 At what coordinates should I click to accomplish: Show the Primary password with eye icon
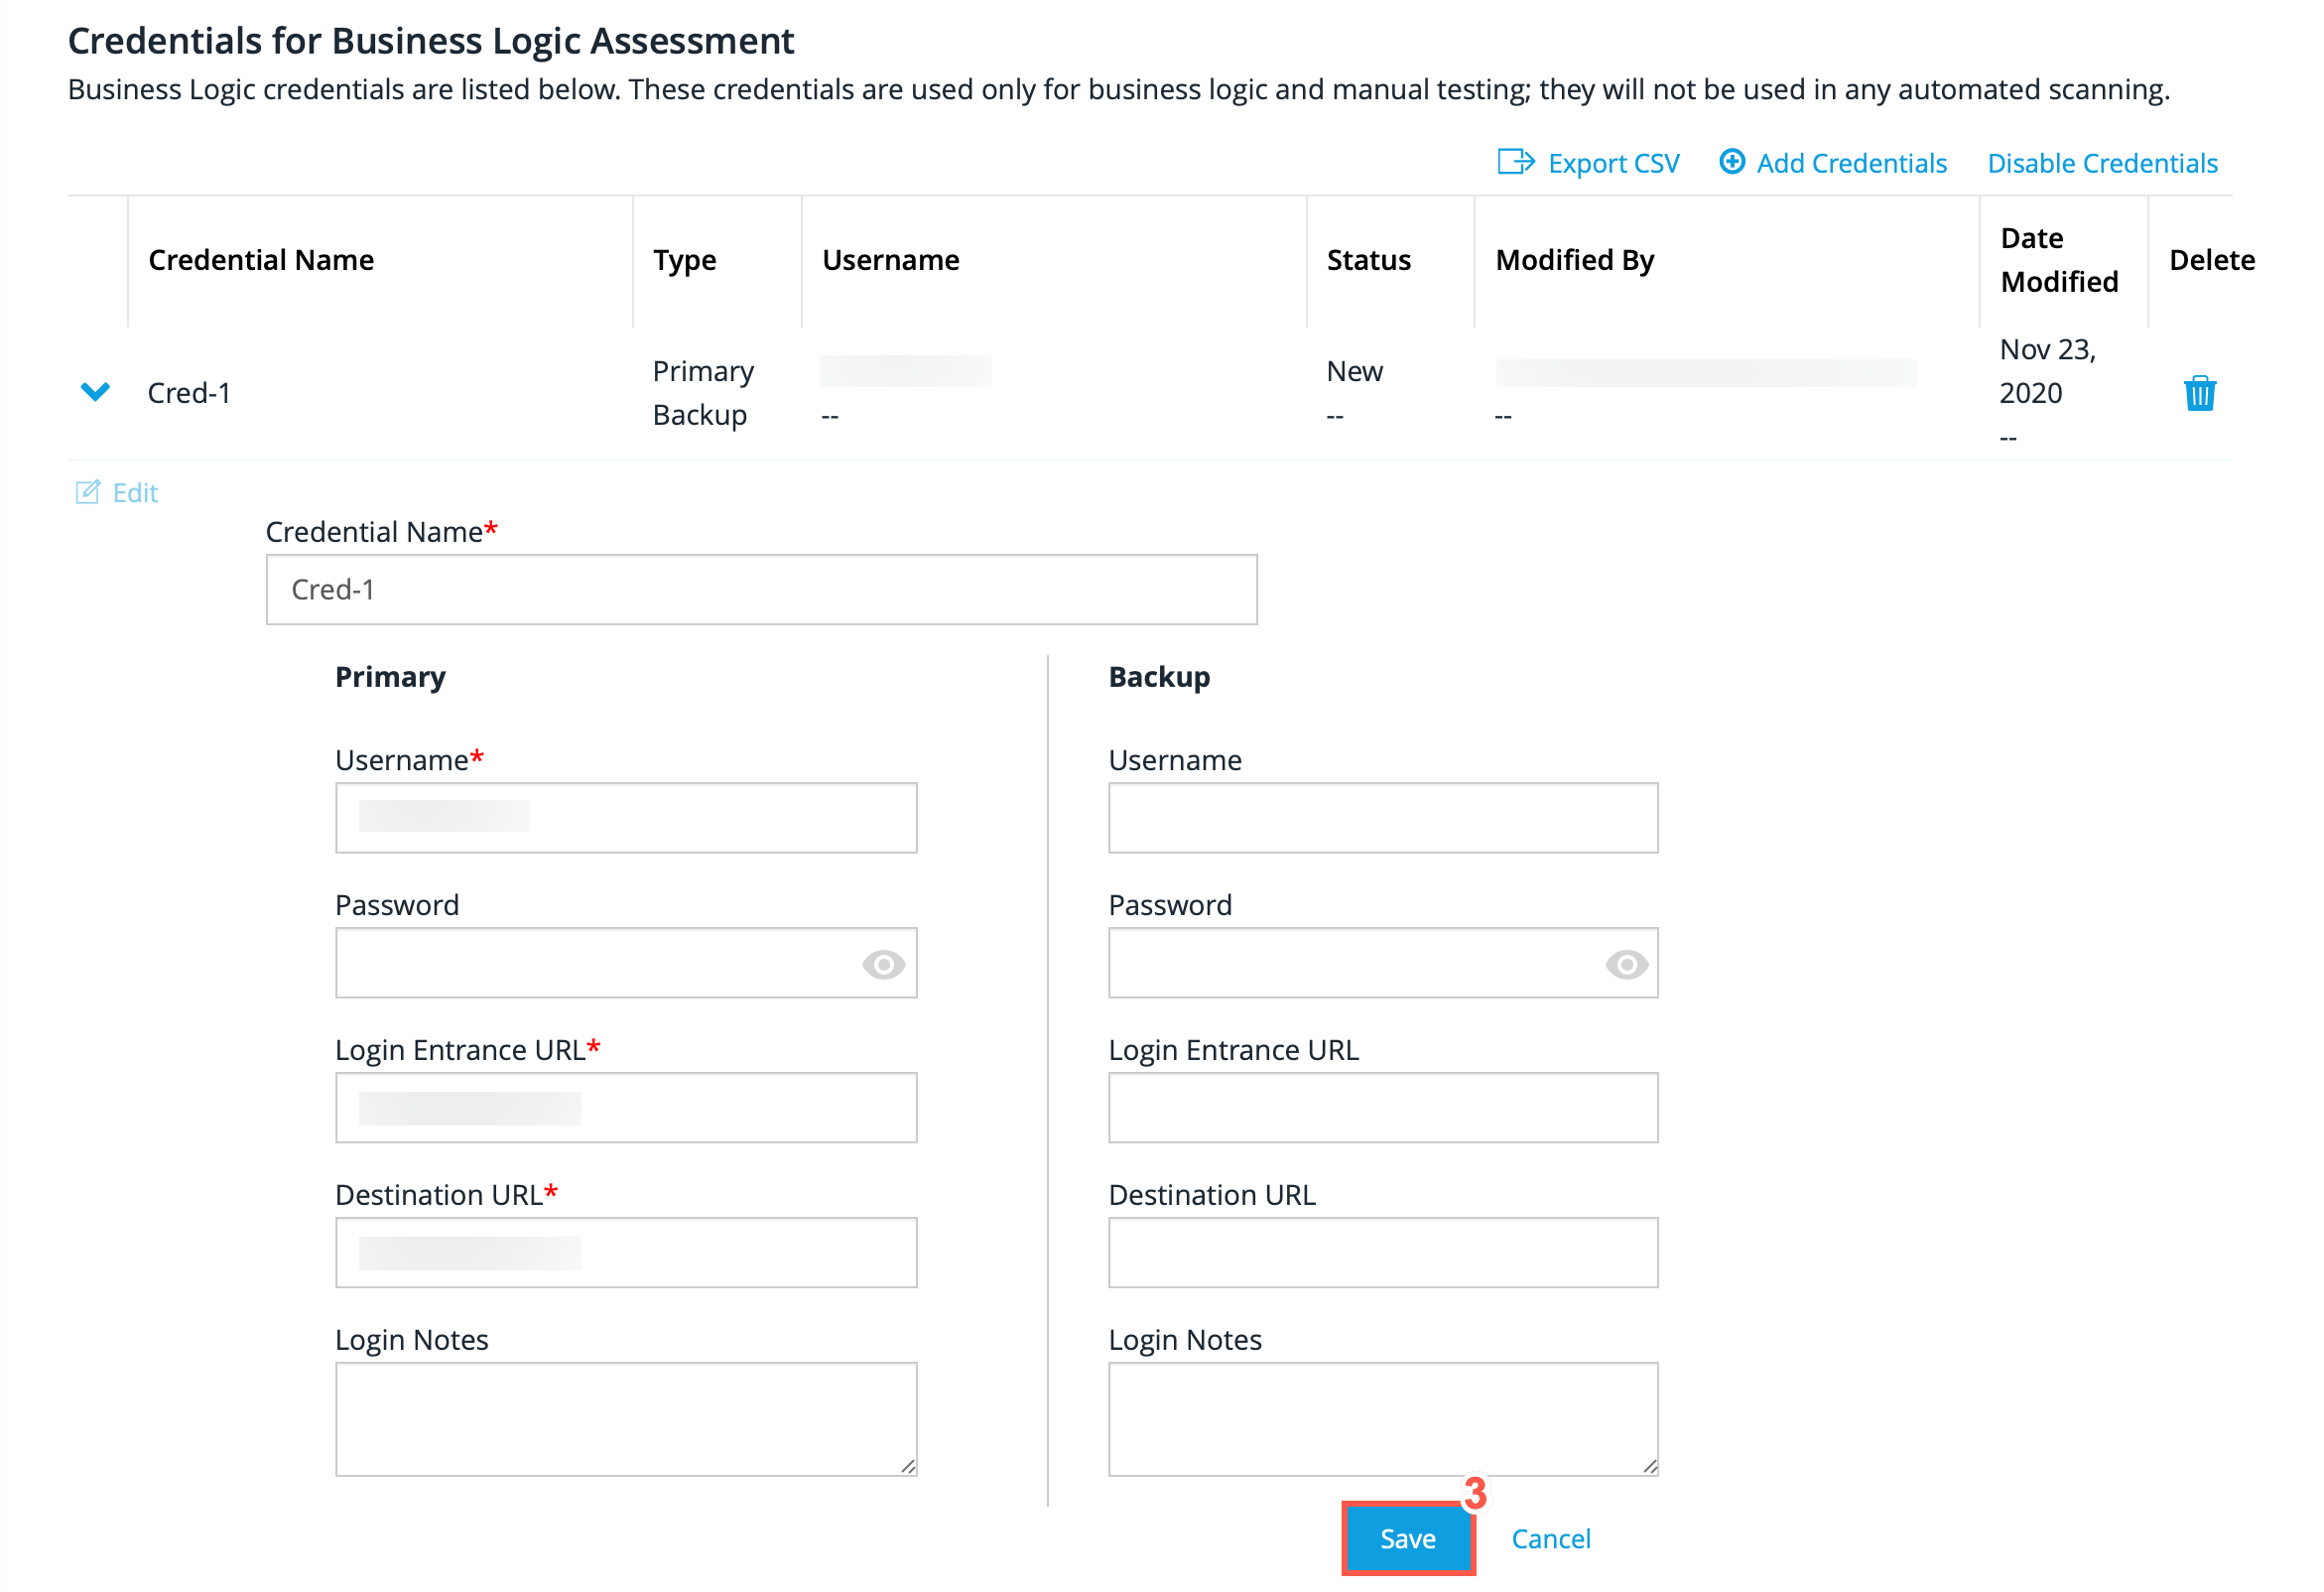pyautogui.click(x=883, y=964)
